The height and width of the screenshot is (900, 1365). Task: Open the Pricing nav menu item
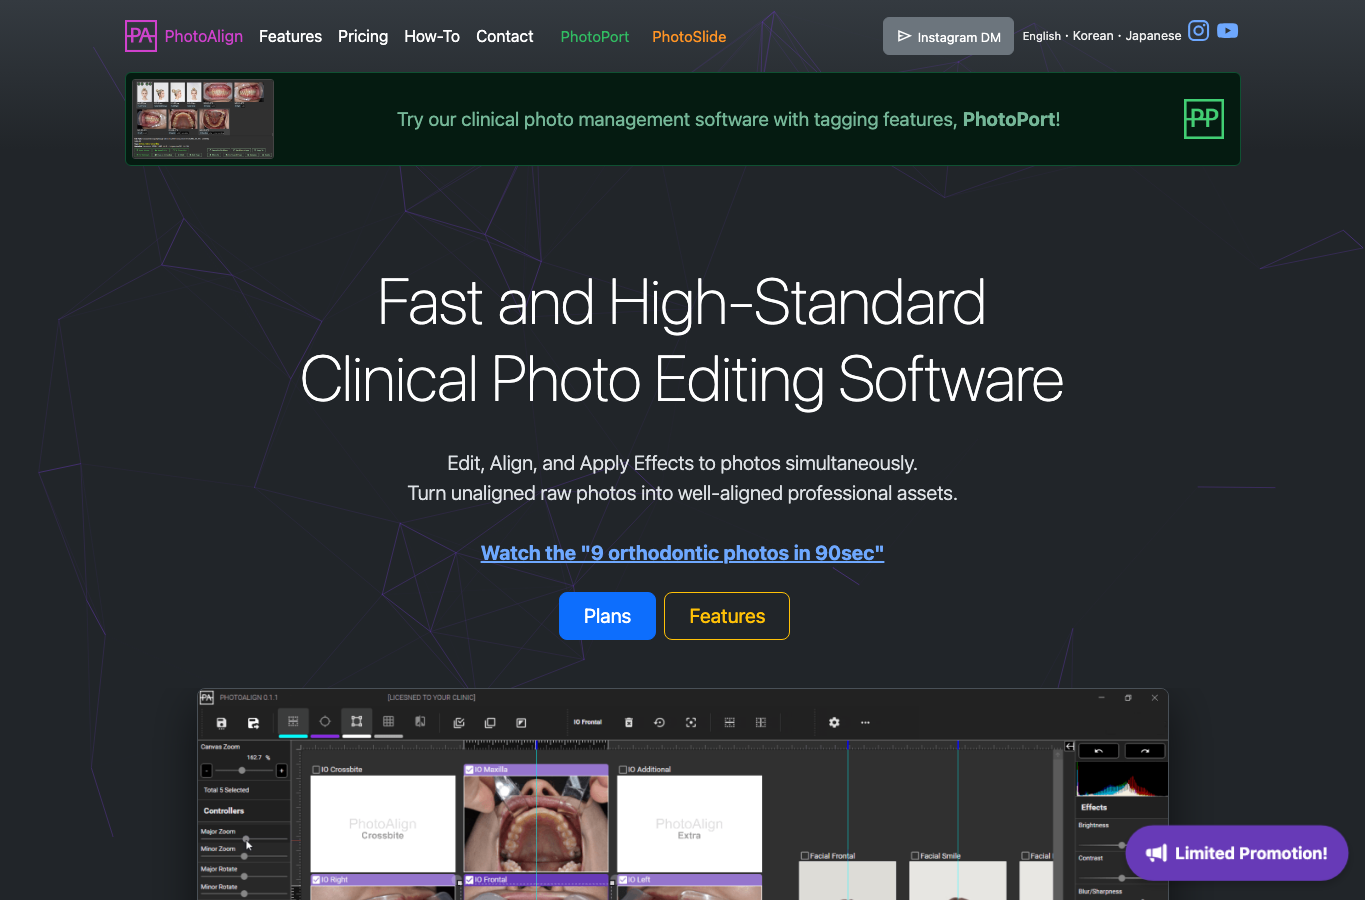point(363,36)
